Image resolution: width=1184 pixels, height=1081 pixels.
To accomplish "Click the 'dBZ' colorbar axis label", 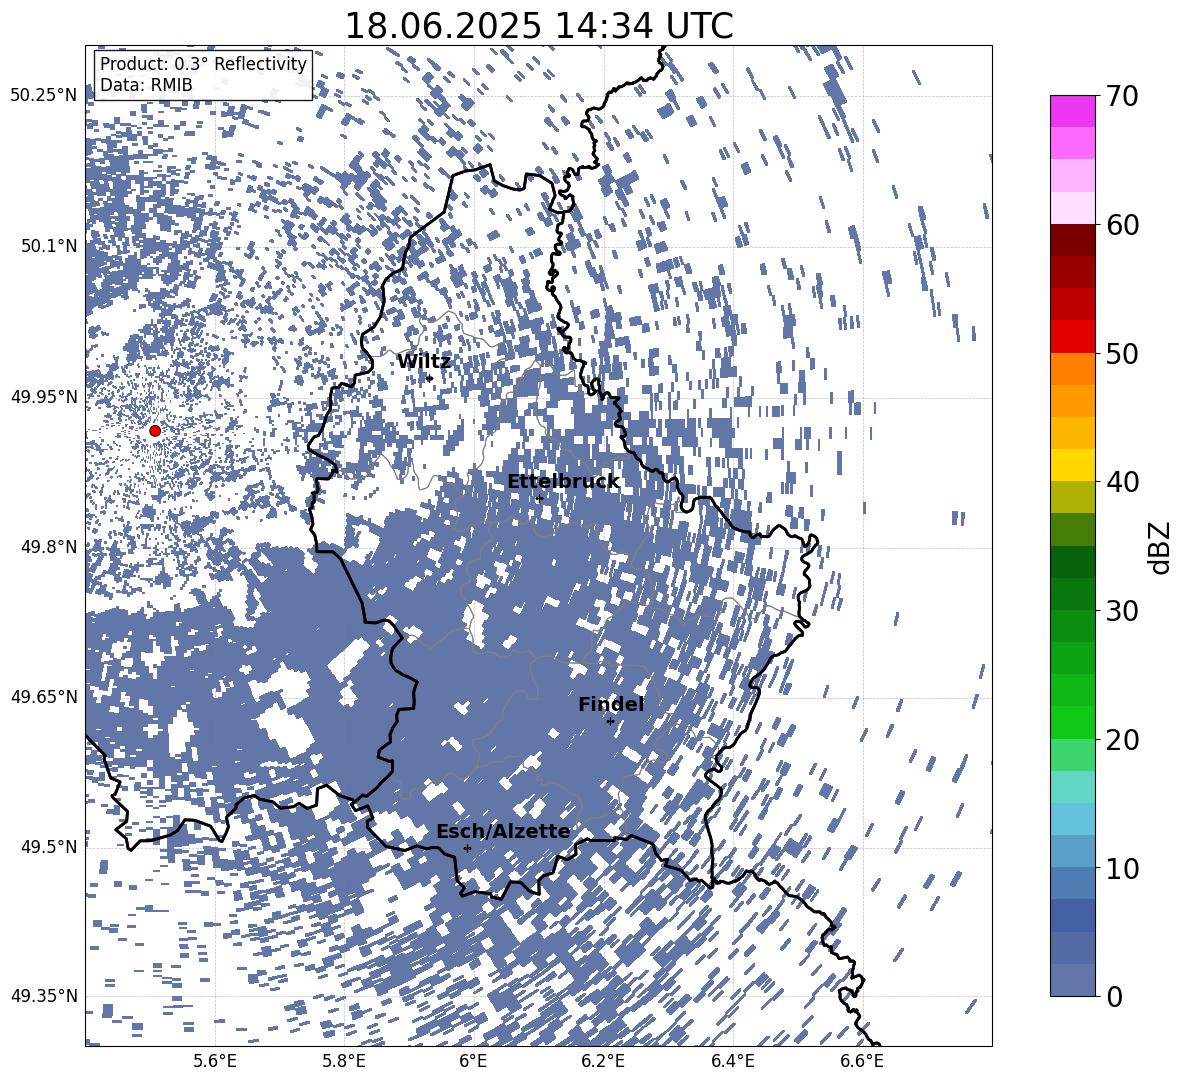I will (1161, 547).
